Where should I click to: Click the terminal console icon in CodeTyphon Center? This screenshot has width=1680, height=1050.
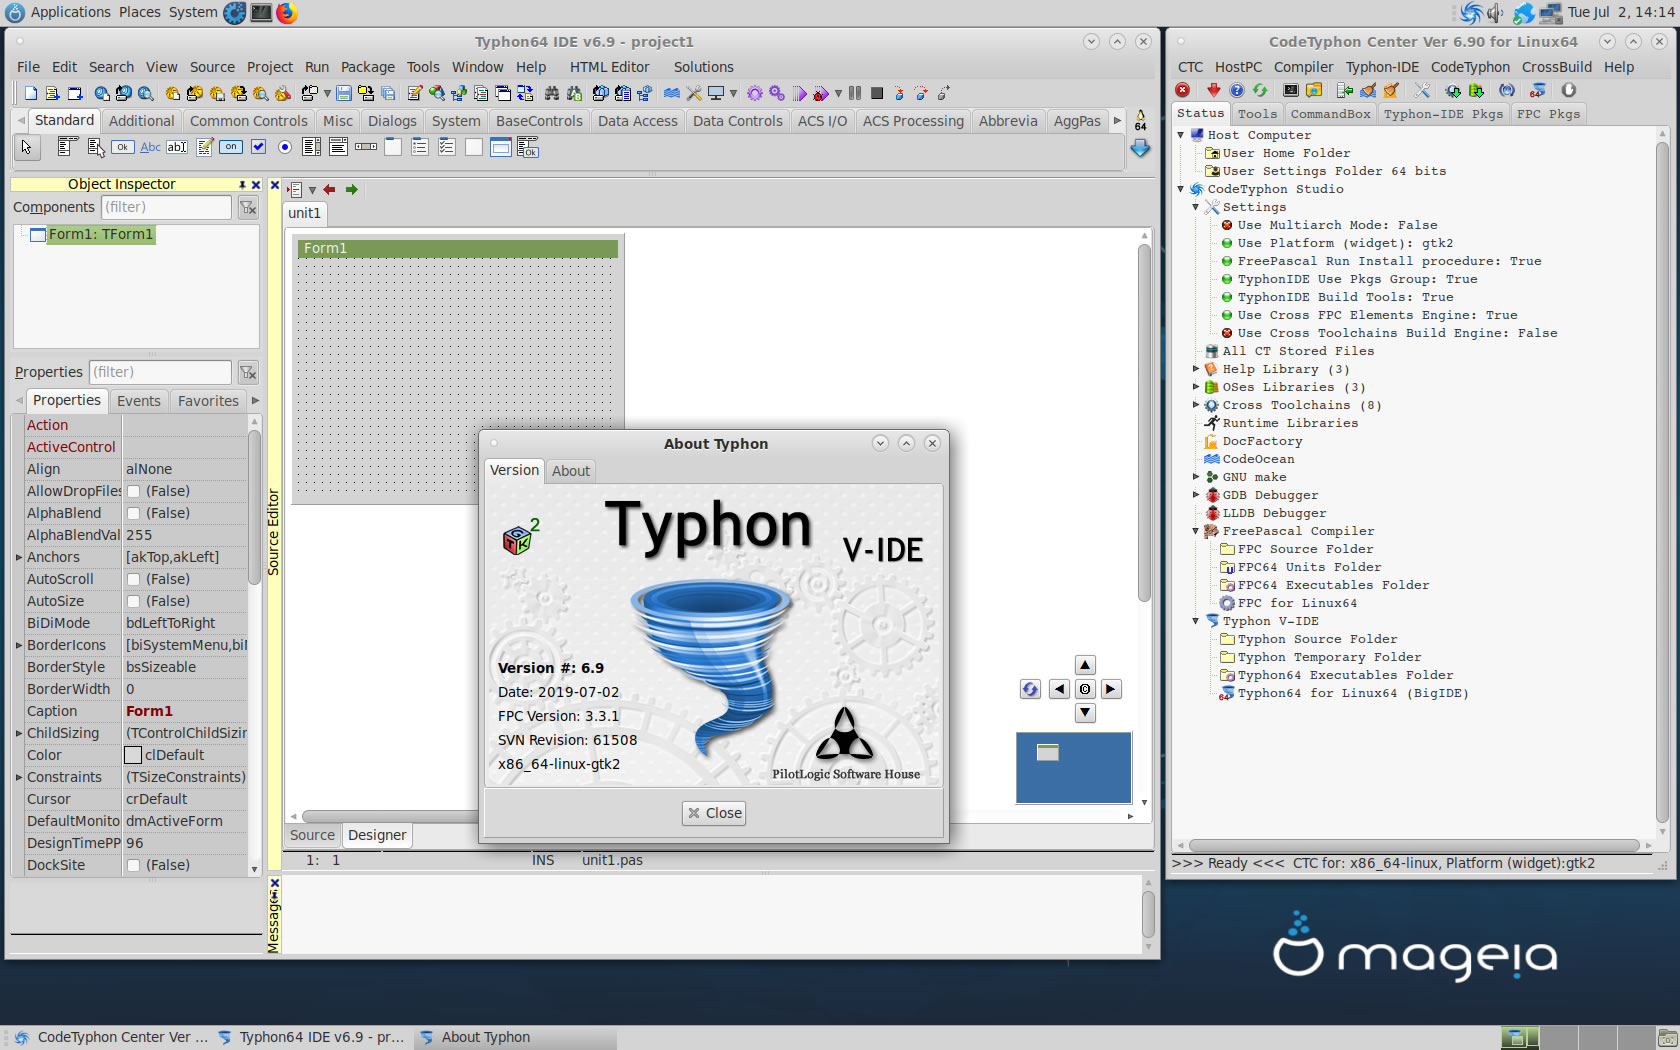click(1291, 90)
